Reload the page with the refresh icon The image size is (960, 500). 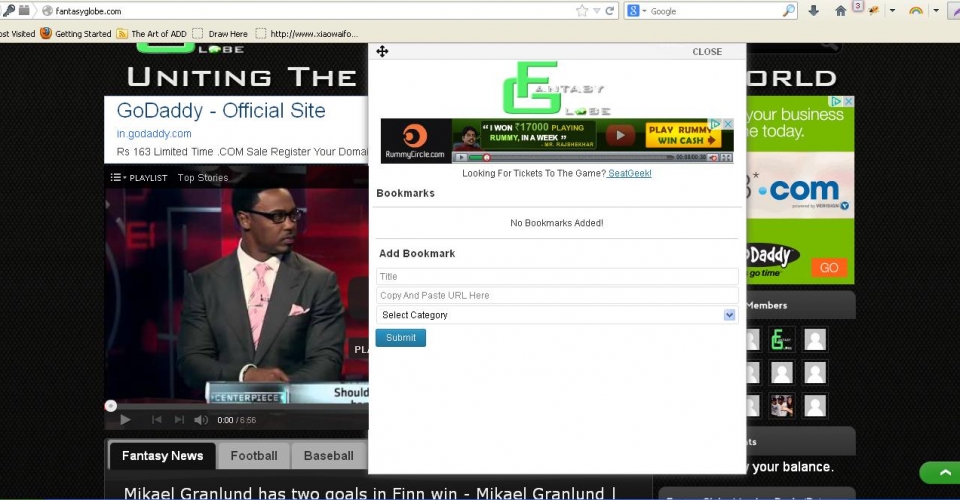pos(609,11)
